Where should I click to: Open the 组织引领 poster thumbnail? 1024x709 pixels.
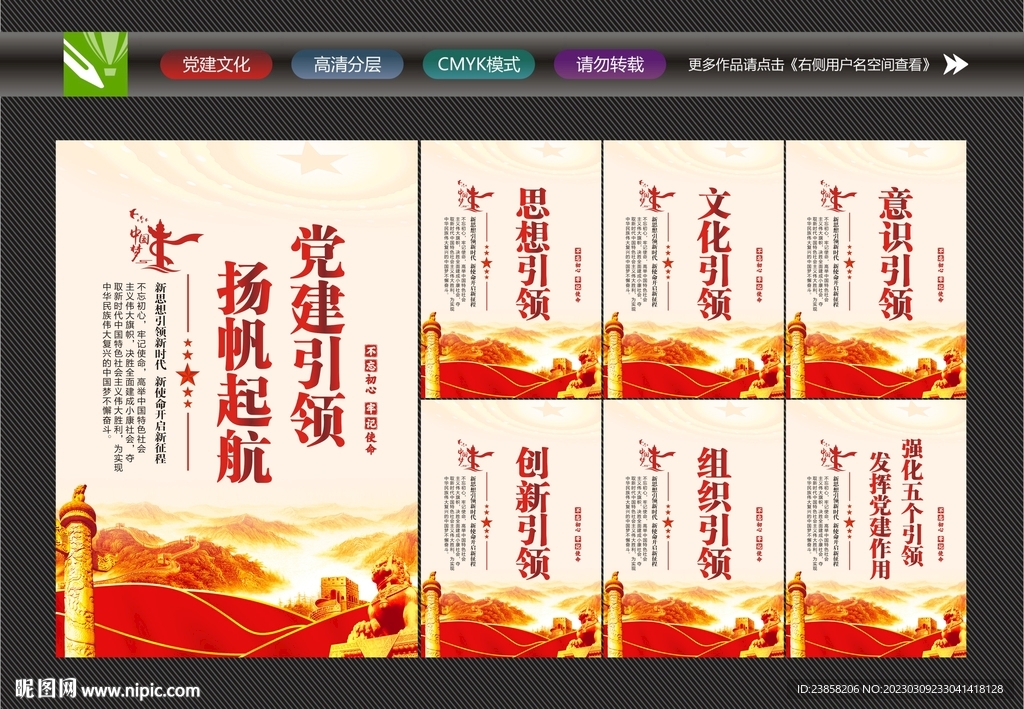tap(694, 529)
